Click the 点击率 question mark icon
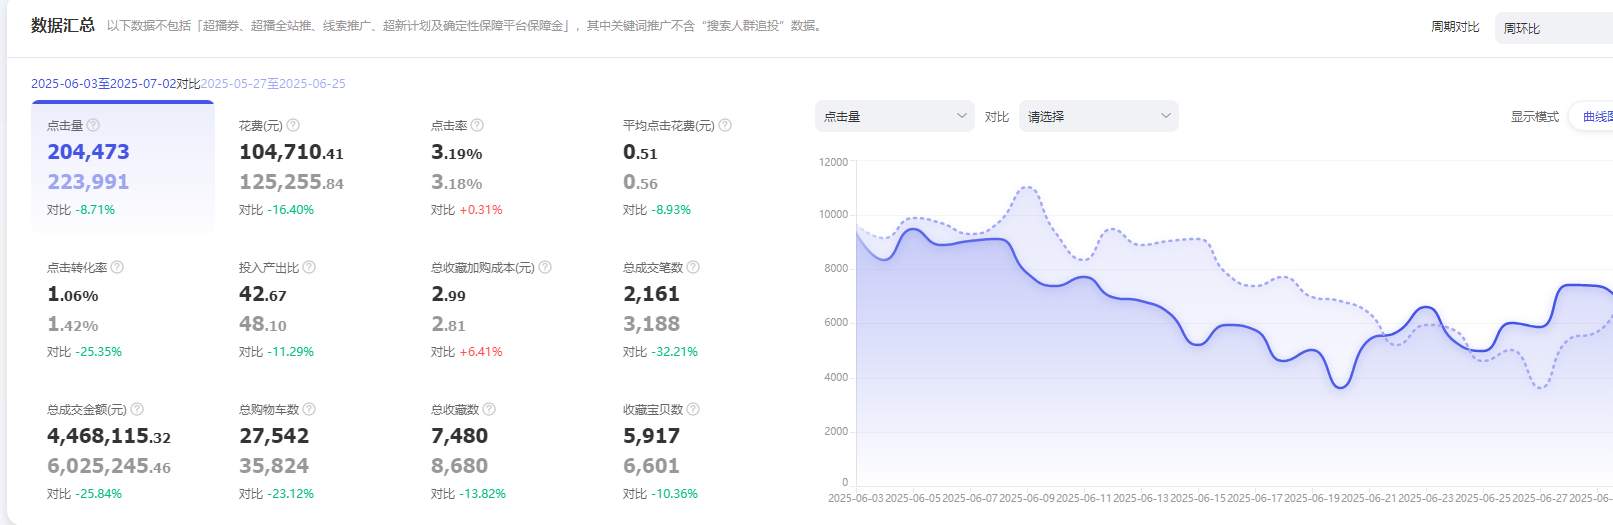The height and width of the screenshot is (525, 1613). pos(477,125)
